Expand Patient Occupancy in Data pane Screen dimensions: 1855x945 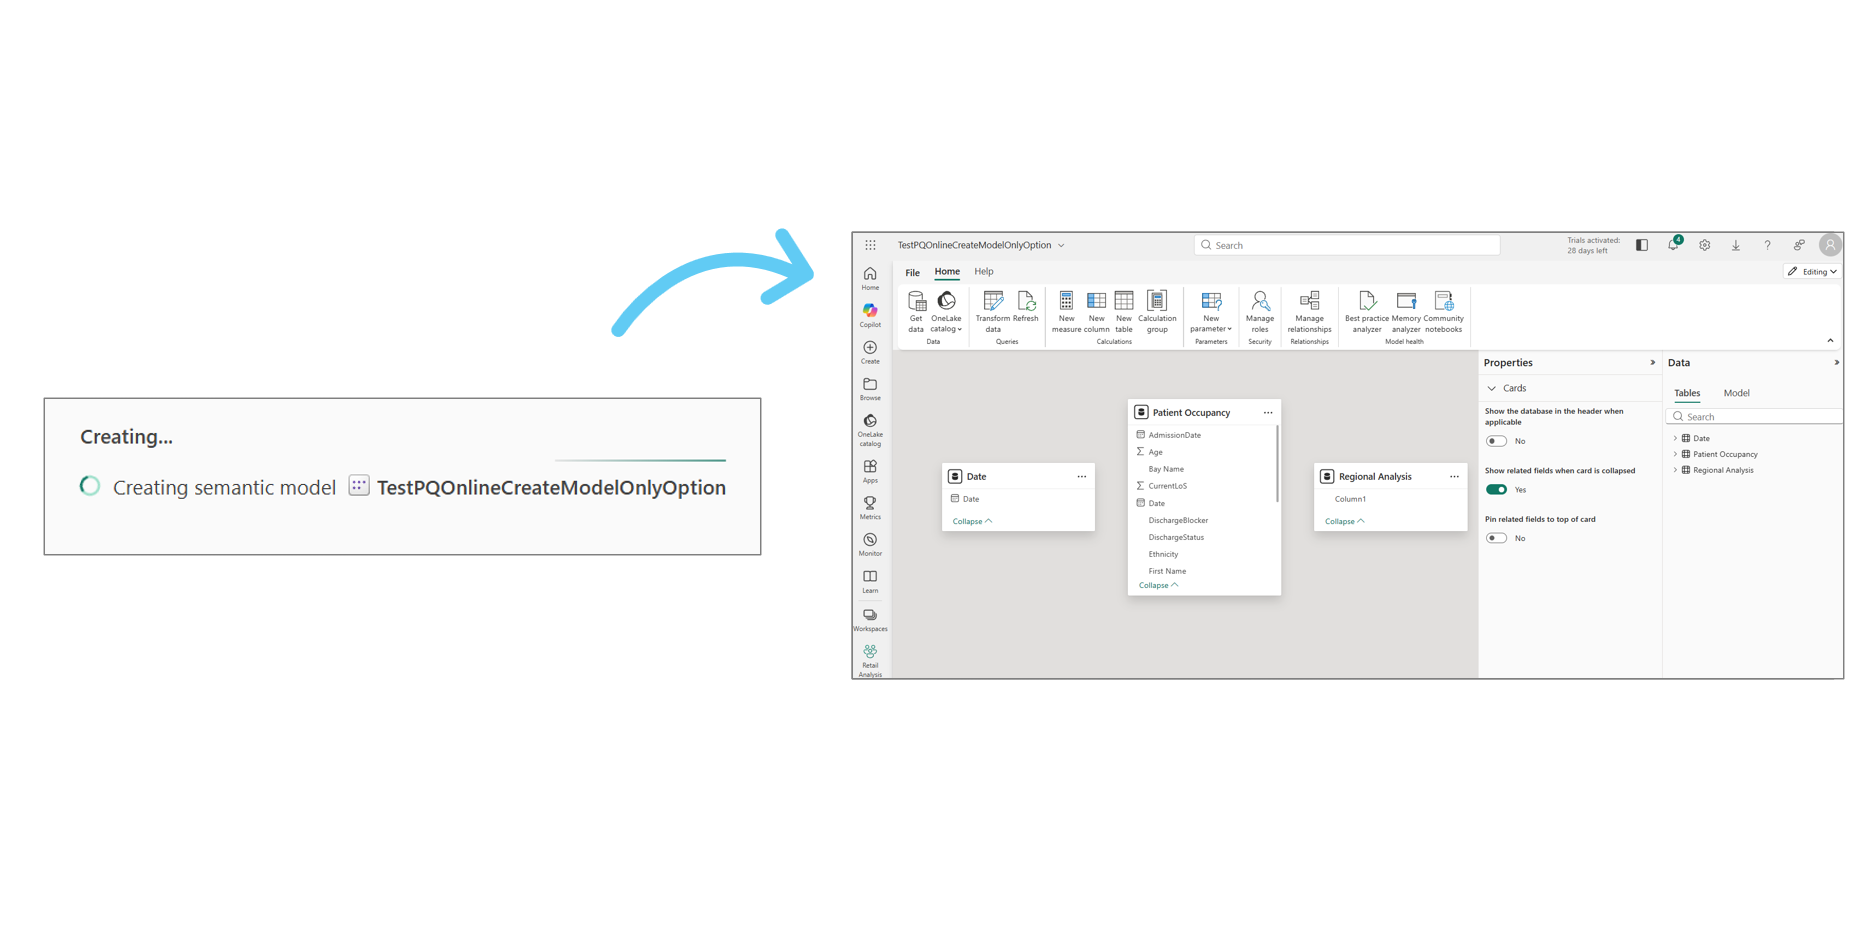1675,454
